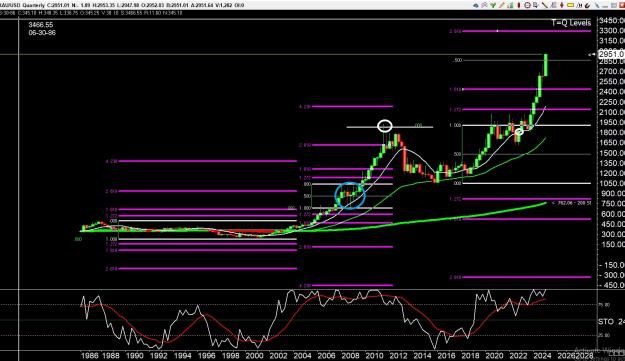Click the 3450.00 price axis label
Image resolution: width=625 pixels, height=361 pixels.
pyautogui.click(x=612, y=20)
